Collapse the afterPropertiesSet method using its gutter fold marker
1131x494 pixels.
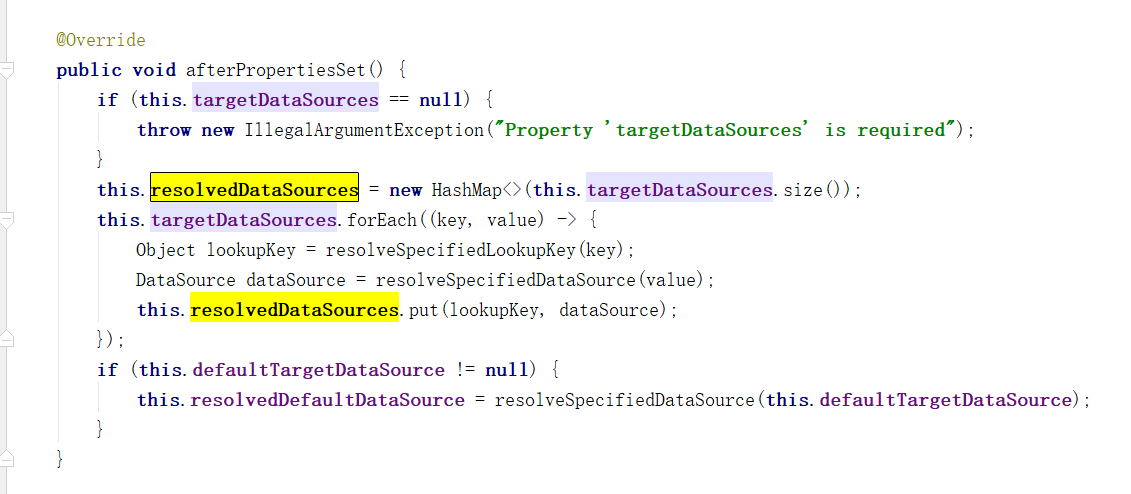pos(6,70)
